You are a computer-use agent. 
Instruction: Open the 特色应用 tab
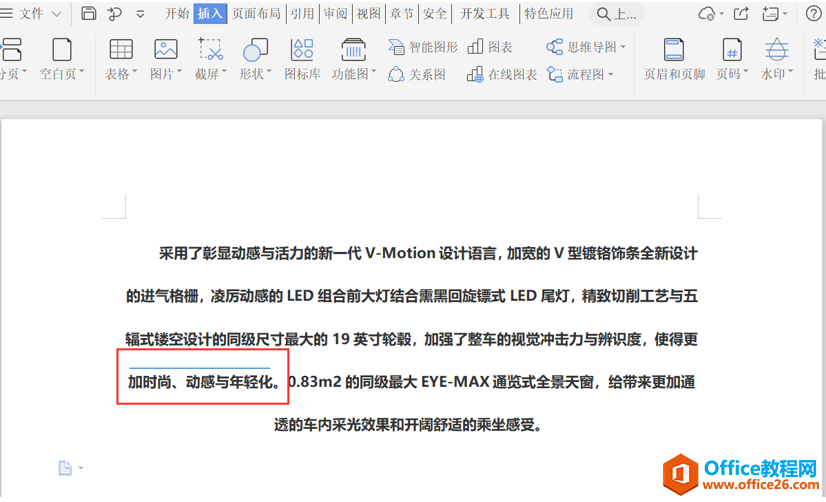click(548, 14)
